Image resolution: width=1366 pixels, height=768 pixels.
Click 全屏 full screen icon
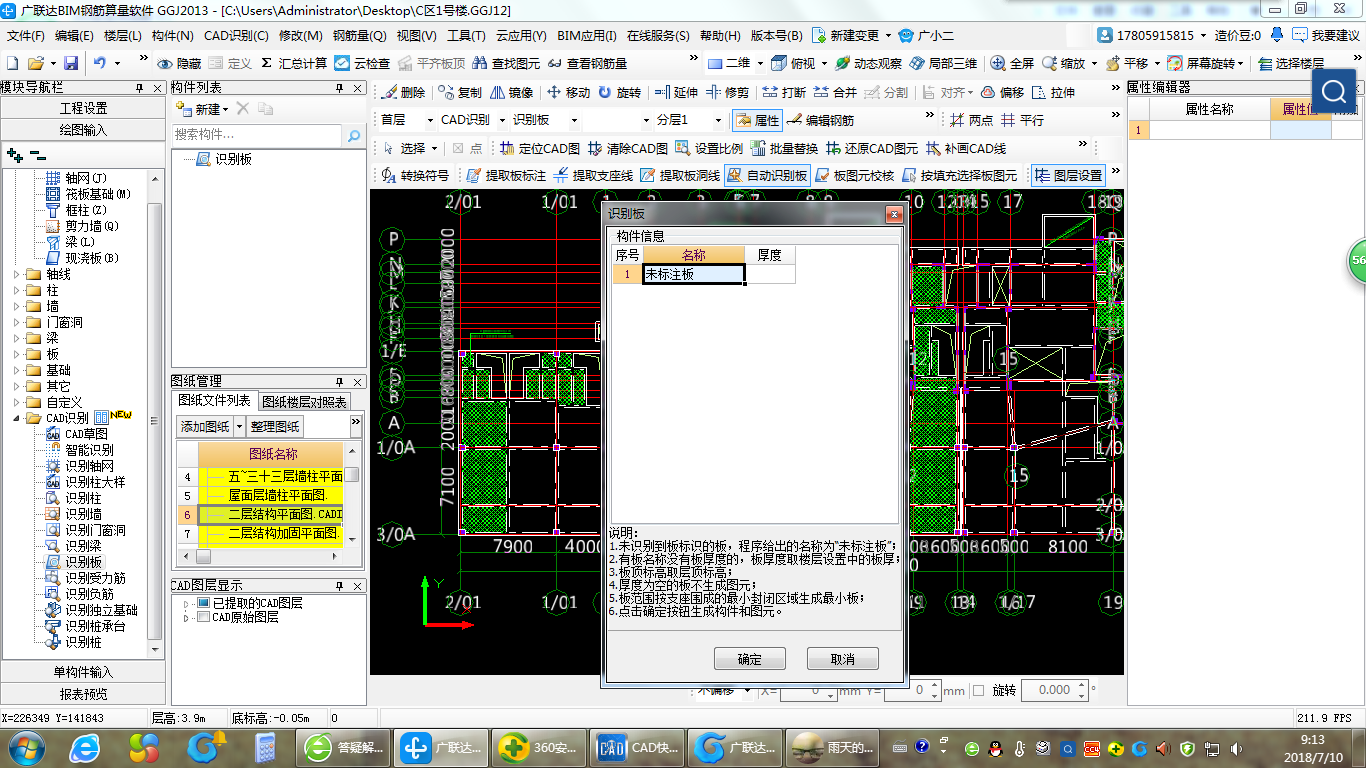coord(1012,63)
